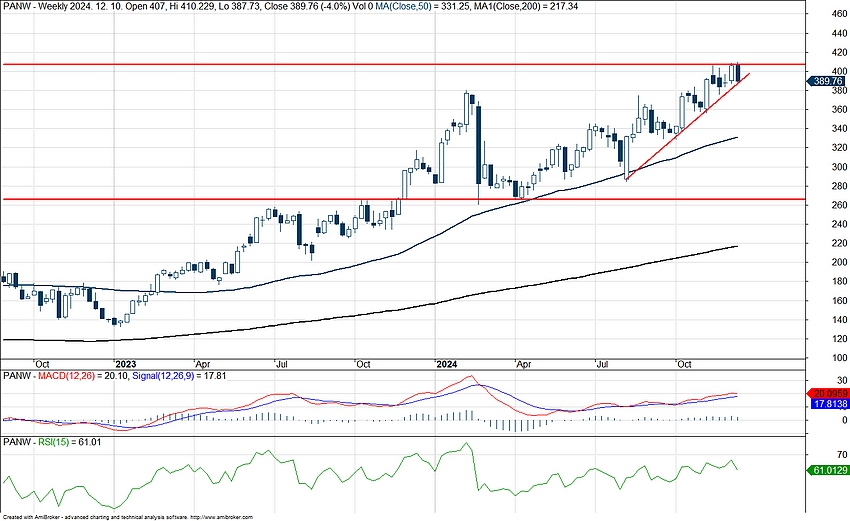850x521 pixels.
Task: Click the blue 17.8138 signal value tag
Action: [828, 404]
